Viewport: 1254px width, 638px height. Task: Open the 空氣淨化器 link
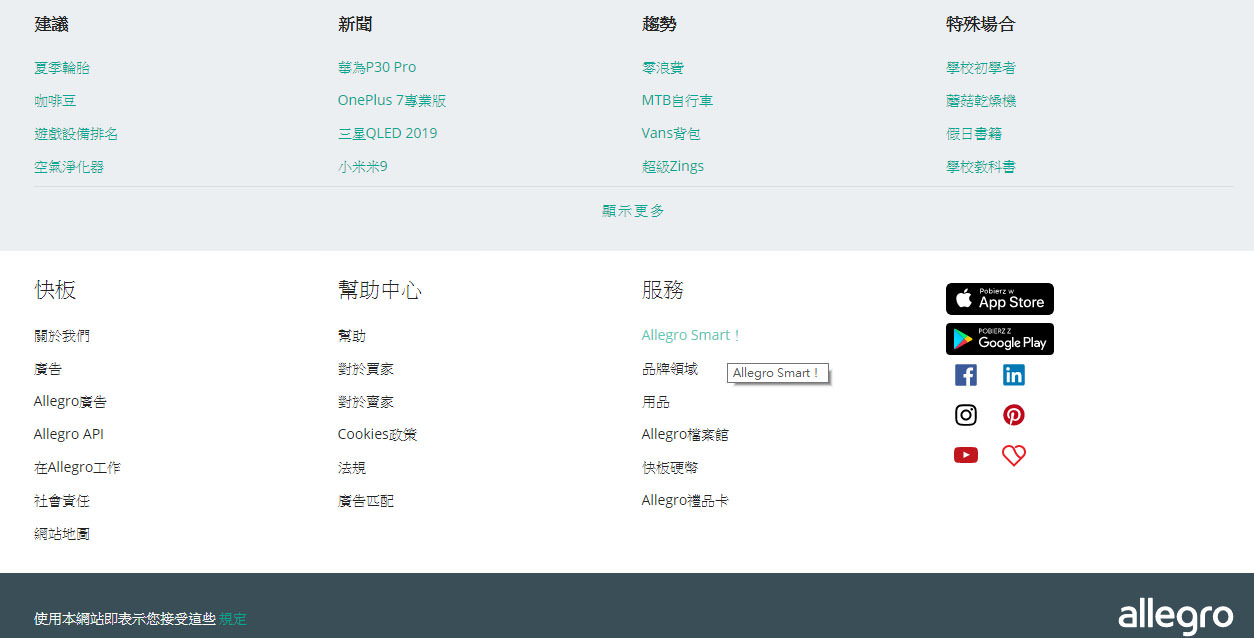point(69,167)
